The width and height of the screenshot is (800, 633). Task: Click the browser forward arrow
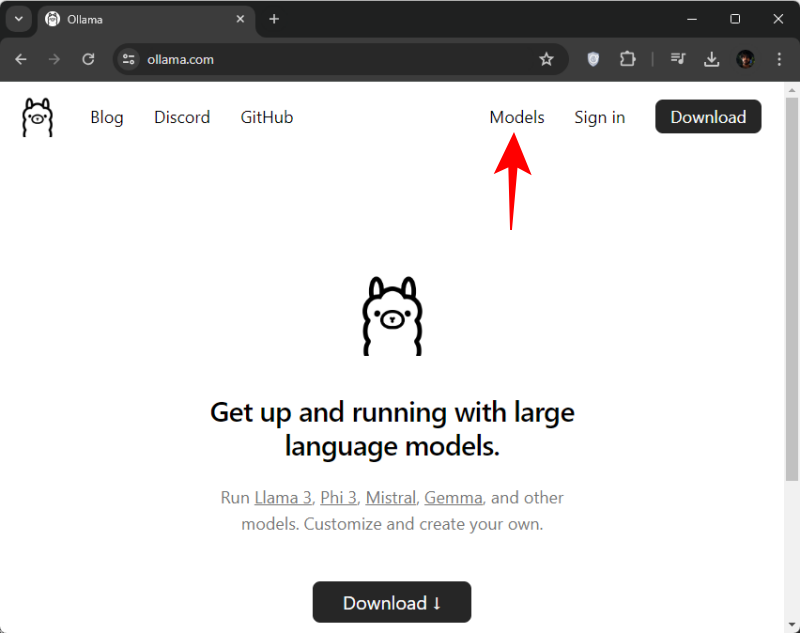coord(54,59)
